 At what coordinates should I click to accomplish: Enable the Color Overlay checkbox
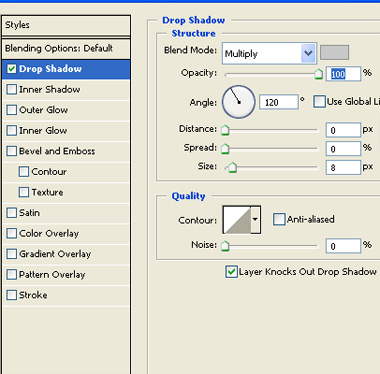tap(12, 233)
